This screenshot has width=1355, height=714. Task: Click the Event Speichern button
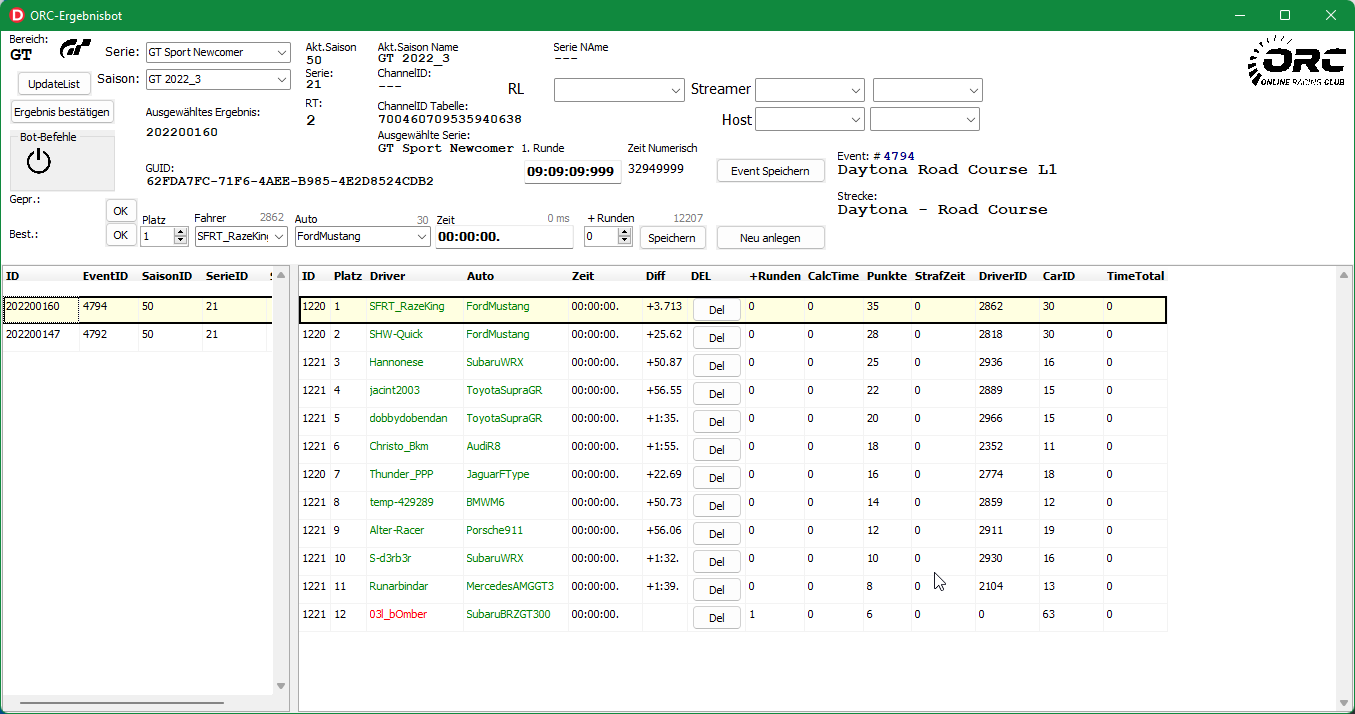[x=770, y=171]
